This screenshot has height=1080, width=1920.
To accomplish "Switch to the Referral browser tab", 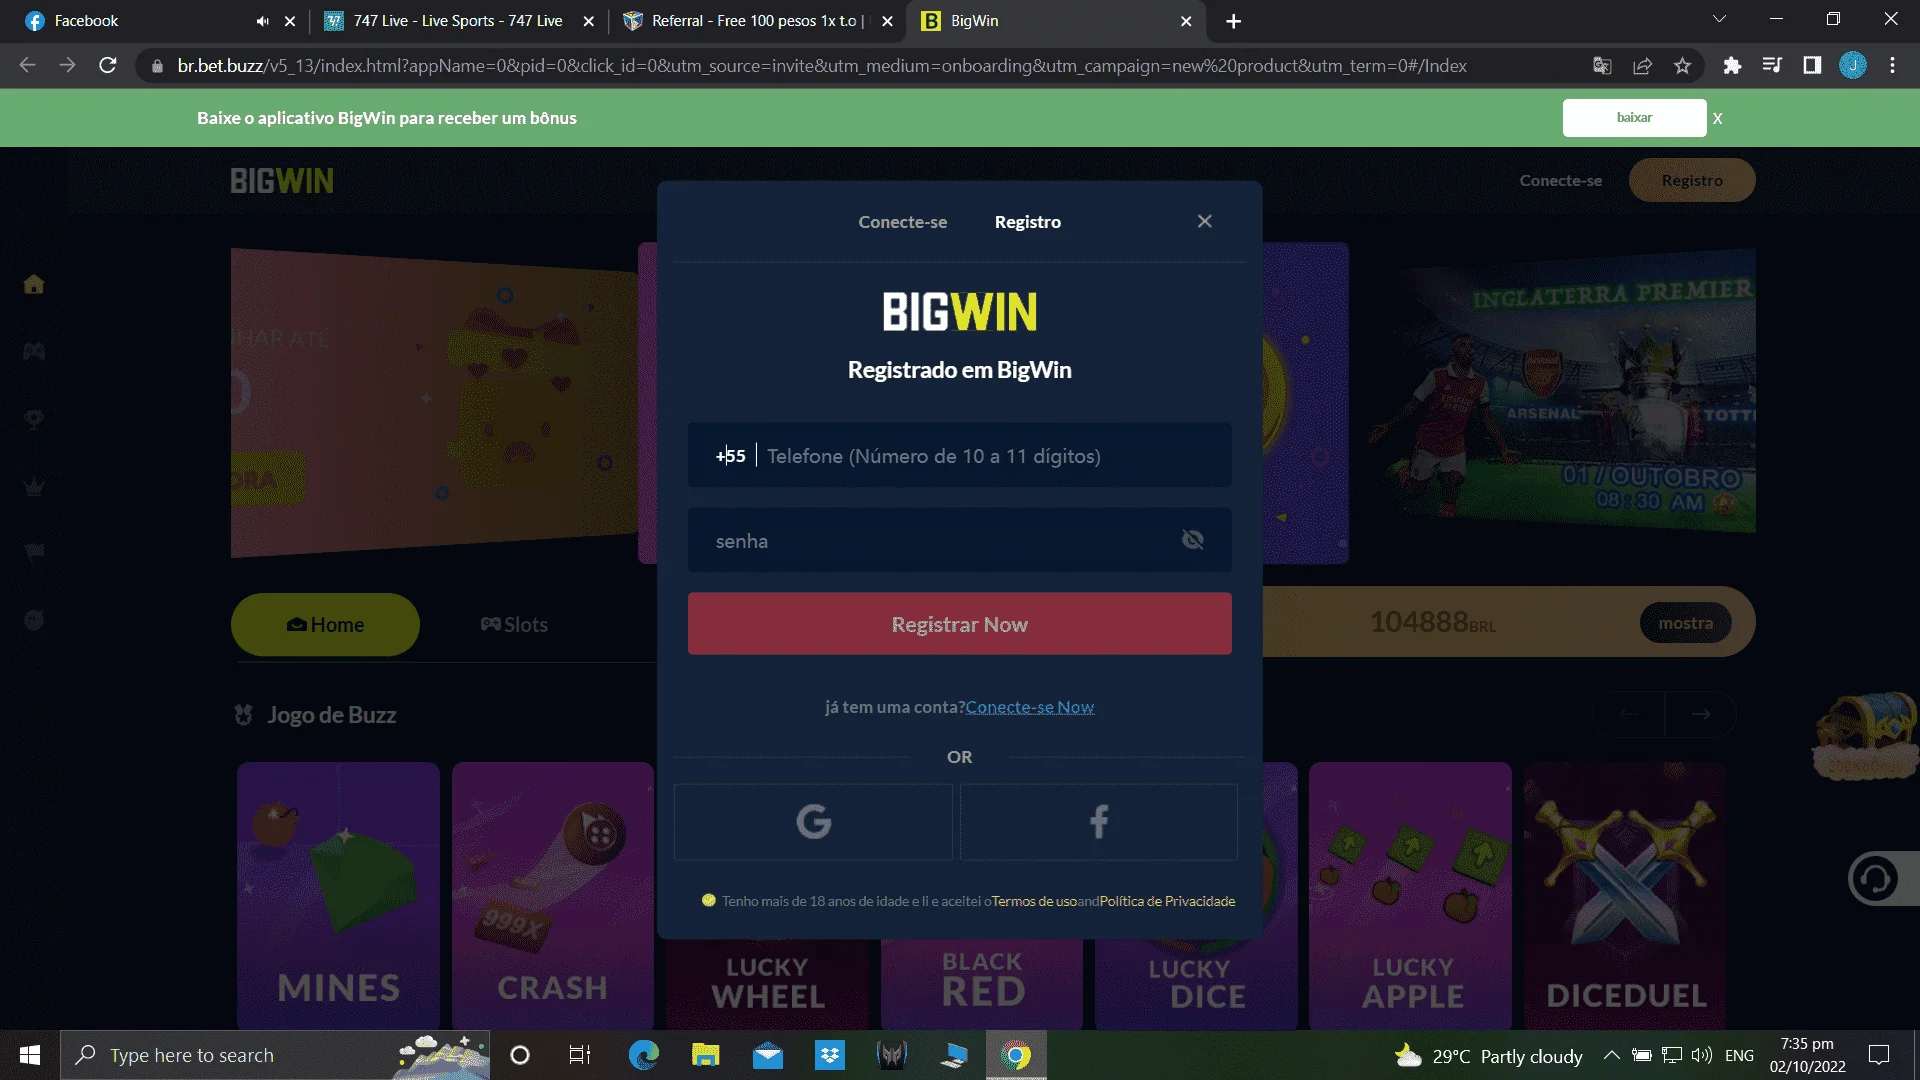I will [x=755, y=21].
